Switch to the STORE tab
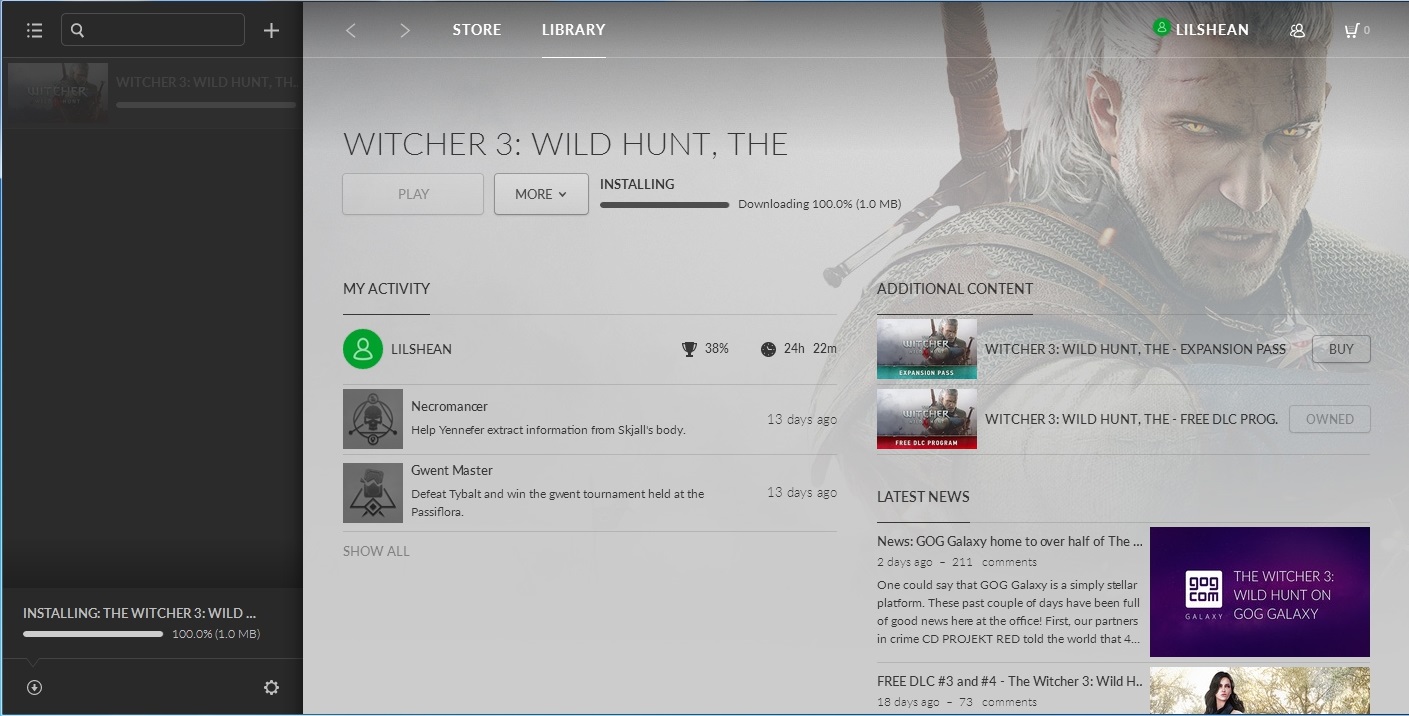Viewport: 1409px width, 716px height. (x=477, y=30)
